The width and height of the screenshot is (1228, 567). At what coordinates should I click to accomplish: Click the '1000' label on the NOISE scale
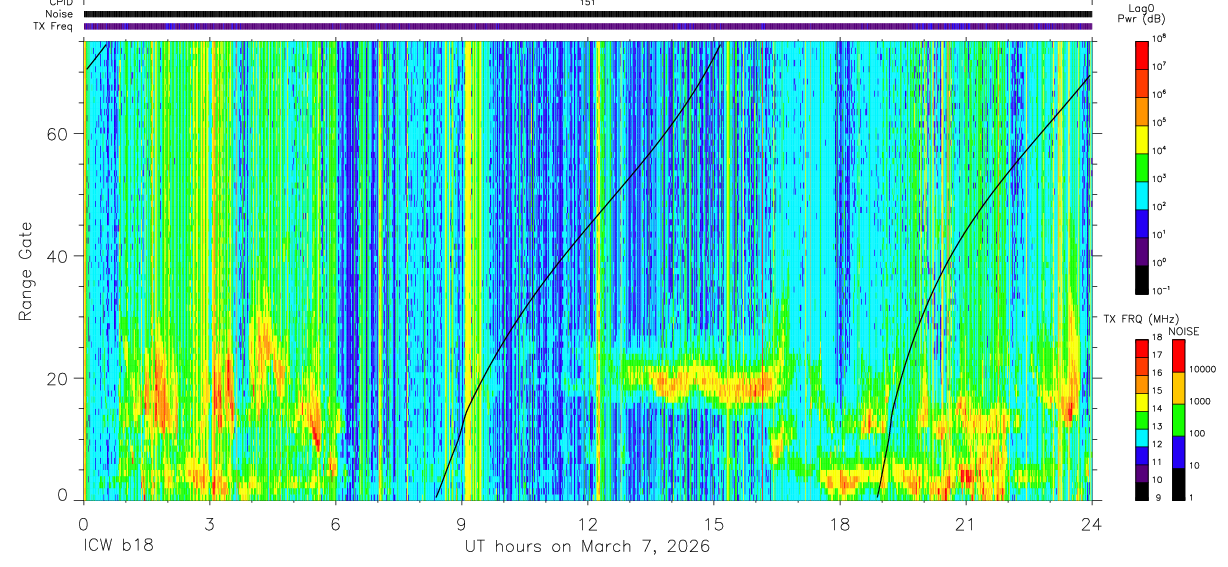click(1200, 401)
